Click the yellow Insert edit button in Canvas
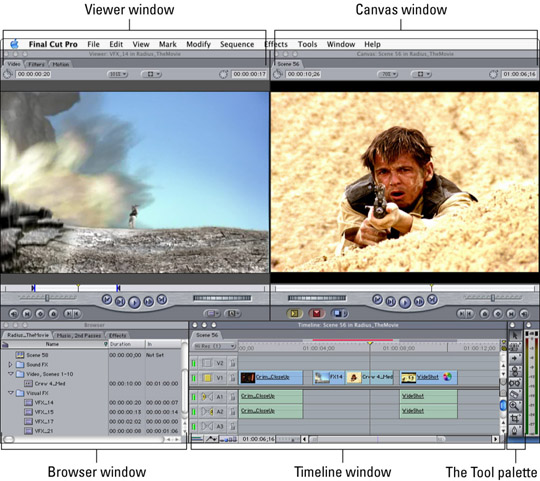Screen dimensions: 540x481 [x=294, y=313]
